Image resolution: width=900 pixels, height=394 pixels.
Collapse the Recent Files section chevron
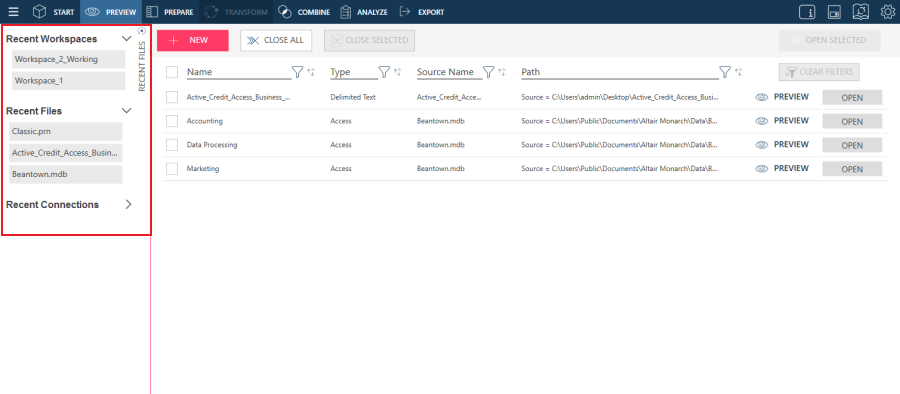[127, 110]
